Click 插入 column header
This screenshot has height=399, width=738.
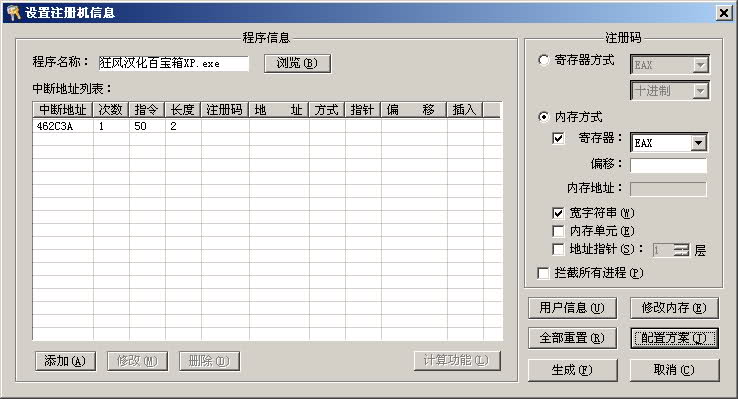point(465,110)
